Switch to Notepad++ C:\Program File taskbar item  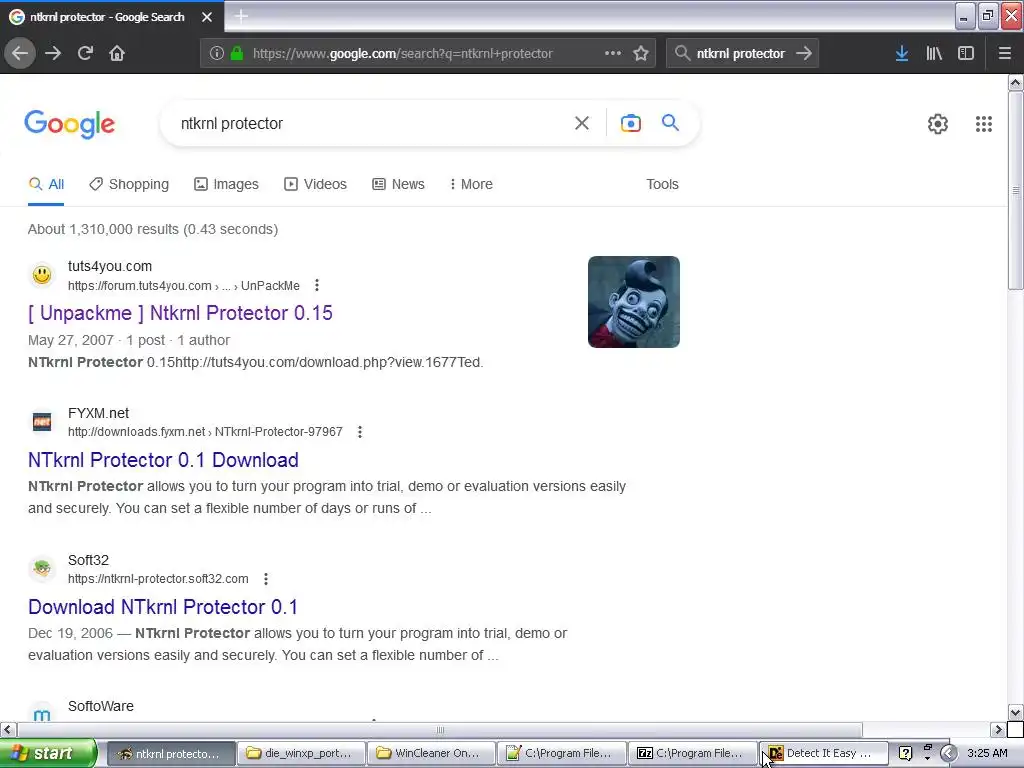562,753
